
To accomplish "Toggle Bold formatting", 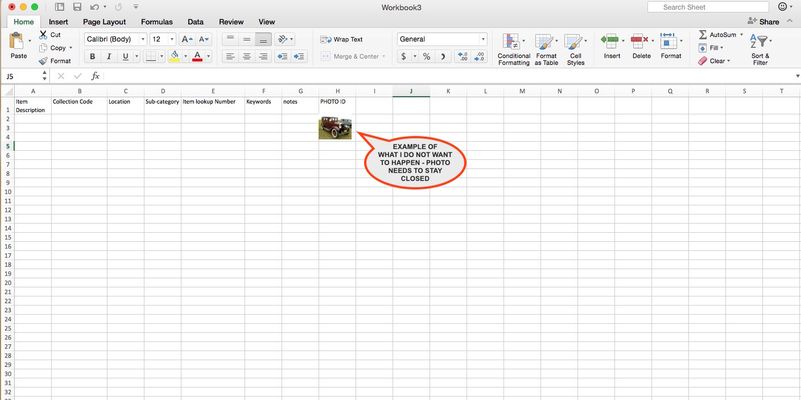I will [92, 56].
